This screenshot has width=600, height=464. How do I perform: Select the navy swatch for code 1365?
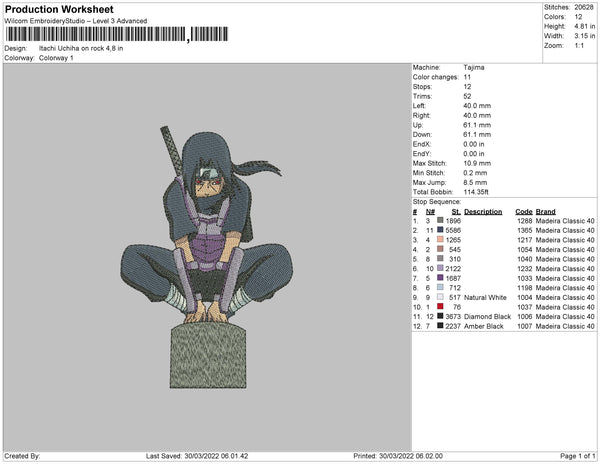coord(440,230)
